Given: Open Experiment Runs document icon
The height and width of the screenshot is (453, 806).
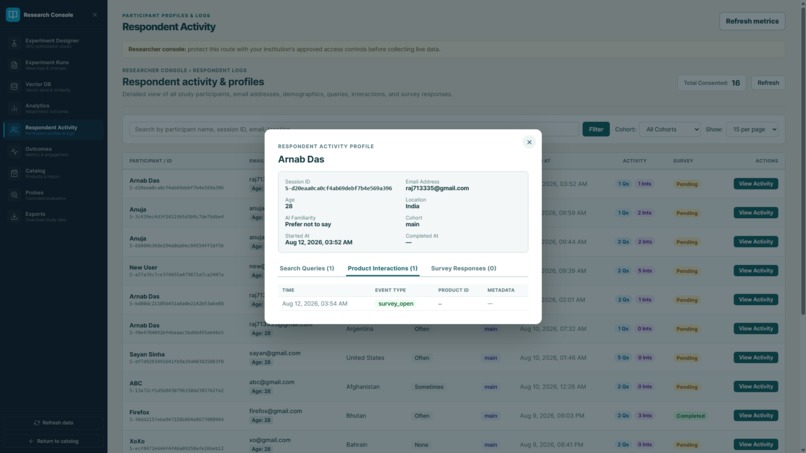Looking at the screenshot, I should [14, 65].
